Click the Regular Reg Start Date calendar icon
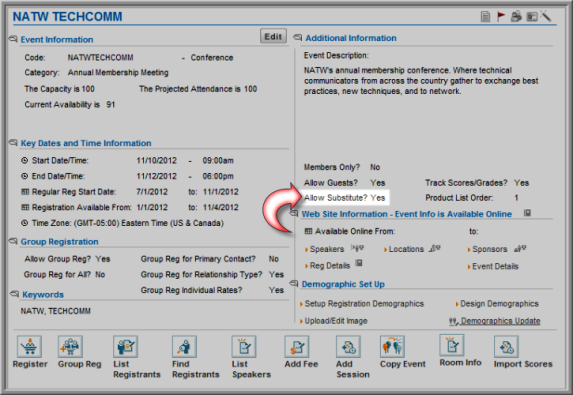The image size is (573, 395). click(25, 191)
